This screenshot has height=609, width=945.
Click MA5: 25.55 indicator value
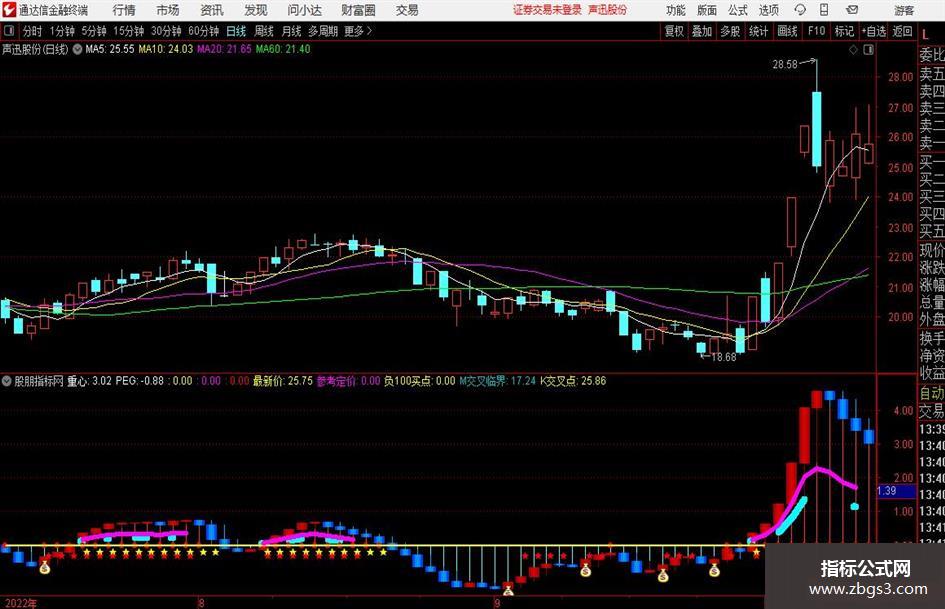(110, 49)
